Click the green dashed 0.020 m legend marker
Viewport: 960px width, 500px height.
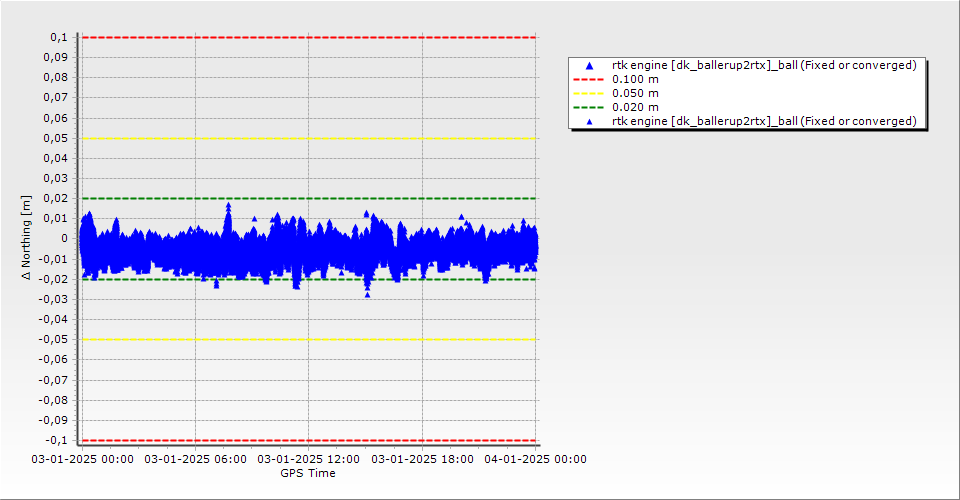[x=588, y=107]
